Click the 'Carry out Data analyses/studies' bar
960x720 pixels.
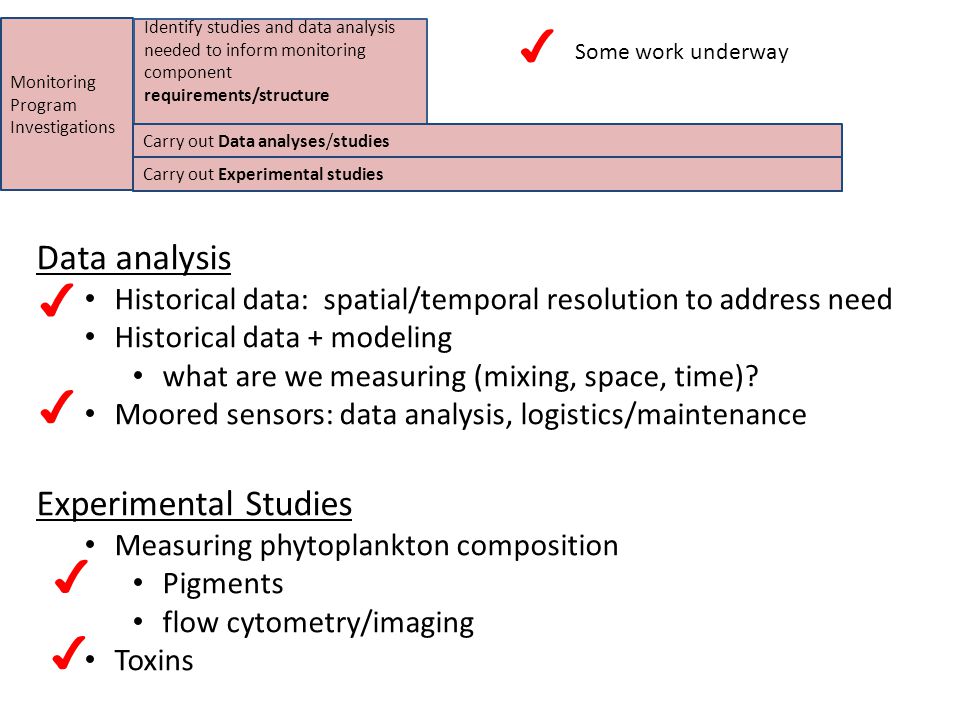point(487,141)
